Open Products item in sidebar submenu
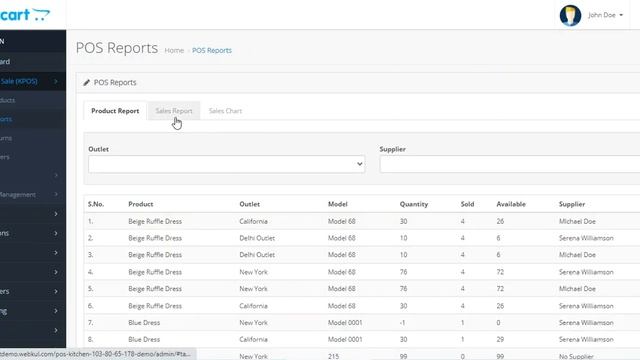The width and height of the screenshot is (640, 360). (x=8, y=100)
